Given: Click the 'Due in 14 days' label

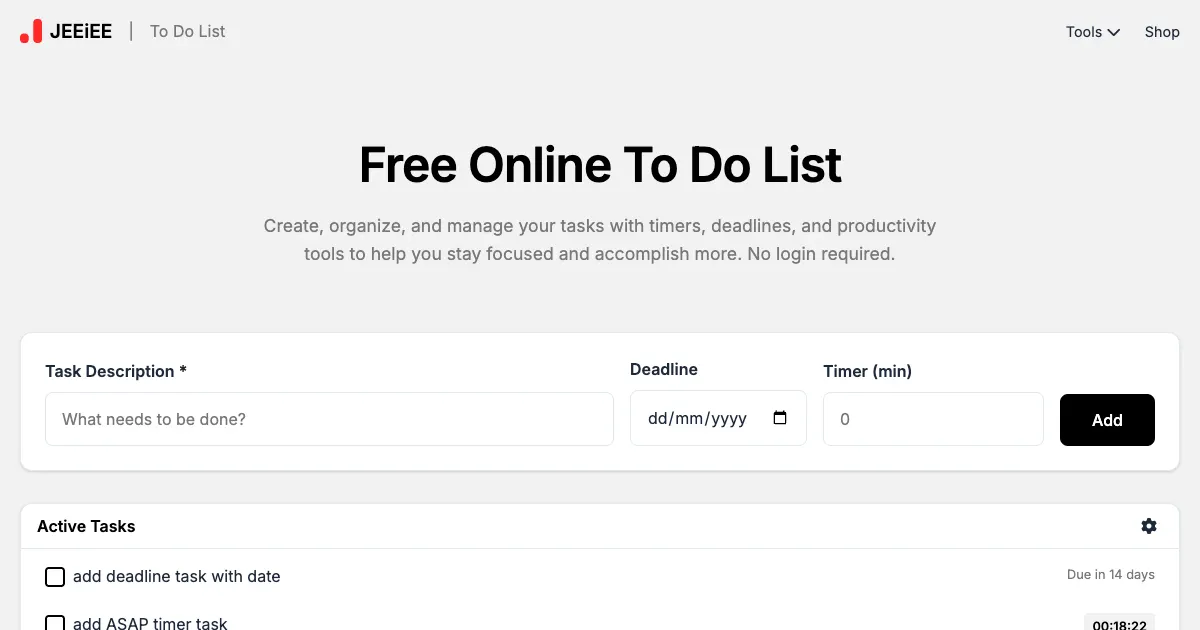Looking at the screenshot, I should point(1110,574).
